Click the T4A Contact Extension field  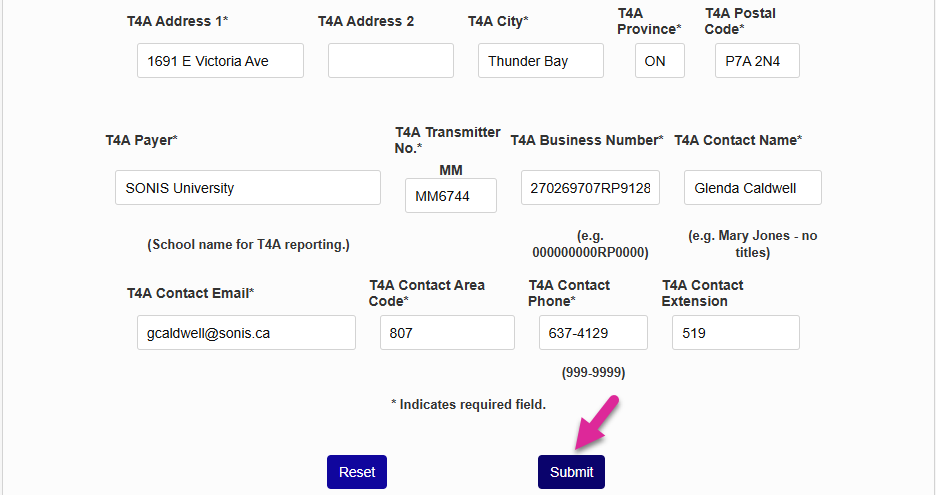735,333
